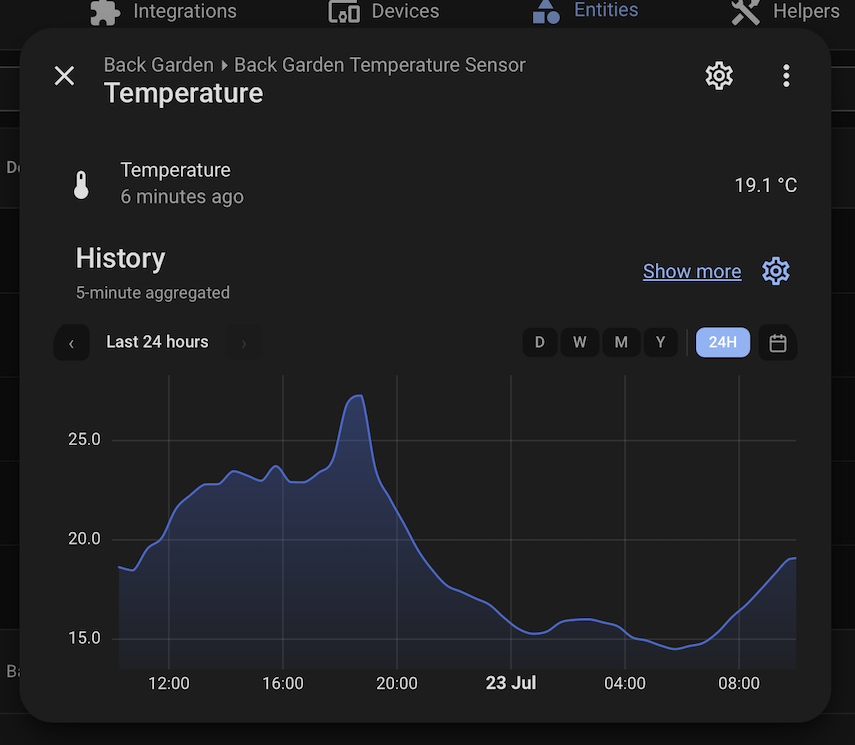855x745 pixels.
Task: Click the 23 Jul chart marker
Action: coord(511,683)
